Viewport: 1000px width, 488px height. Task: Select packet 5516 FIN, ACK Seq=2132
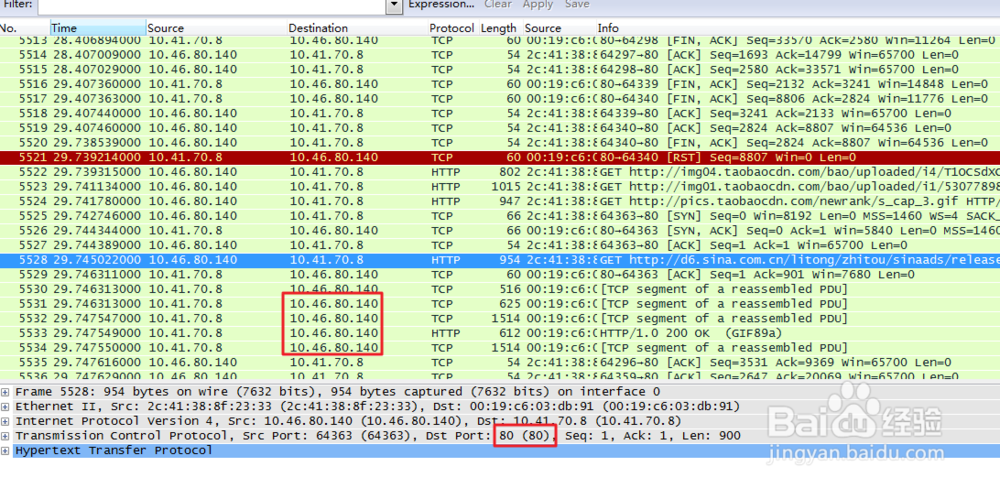point(500,84)
